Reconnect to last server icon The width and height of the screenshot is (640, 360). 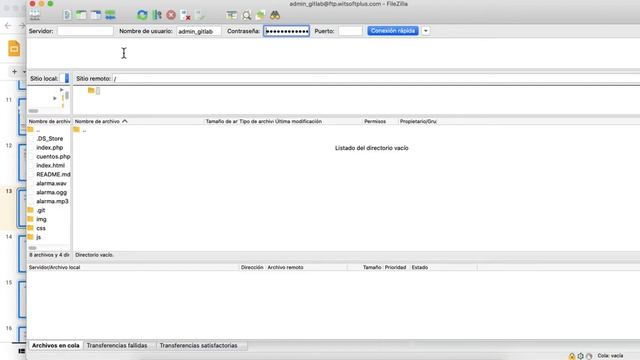pos(200,15)
